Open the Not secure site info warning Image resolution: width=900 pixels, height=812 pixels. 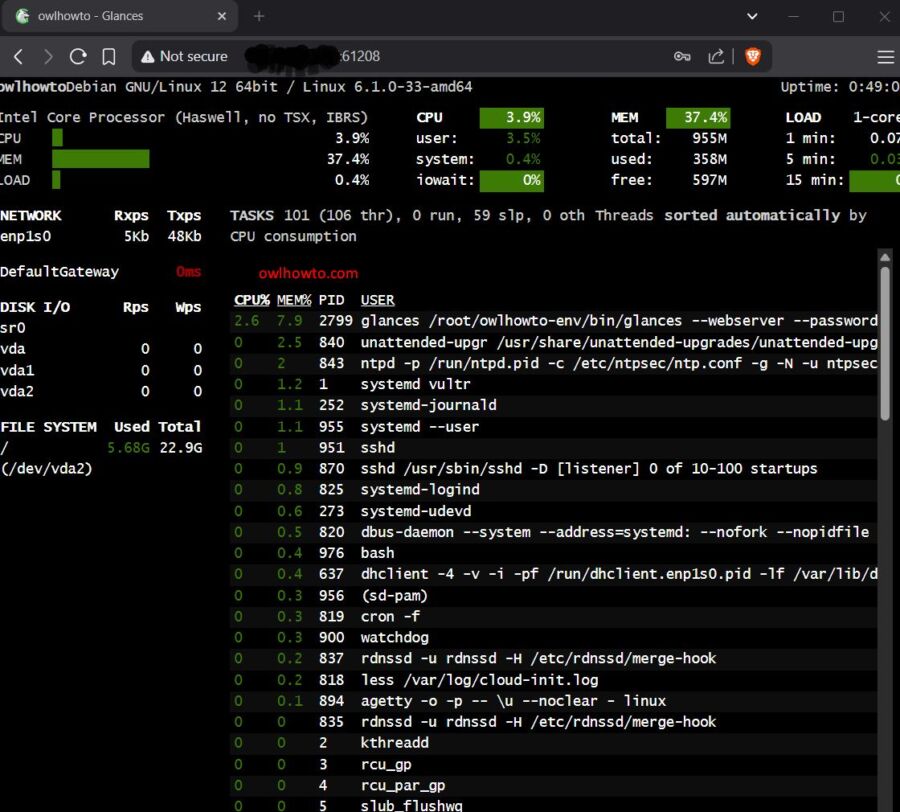[x=184, y=56]
